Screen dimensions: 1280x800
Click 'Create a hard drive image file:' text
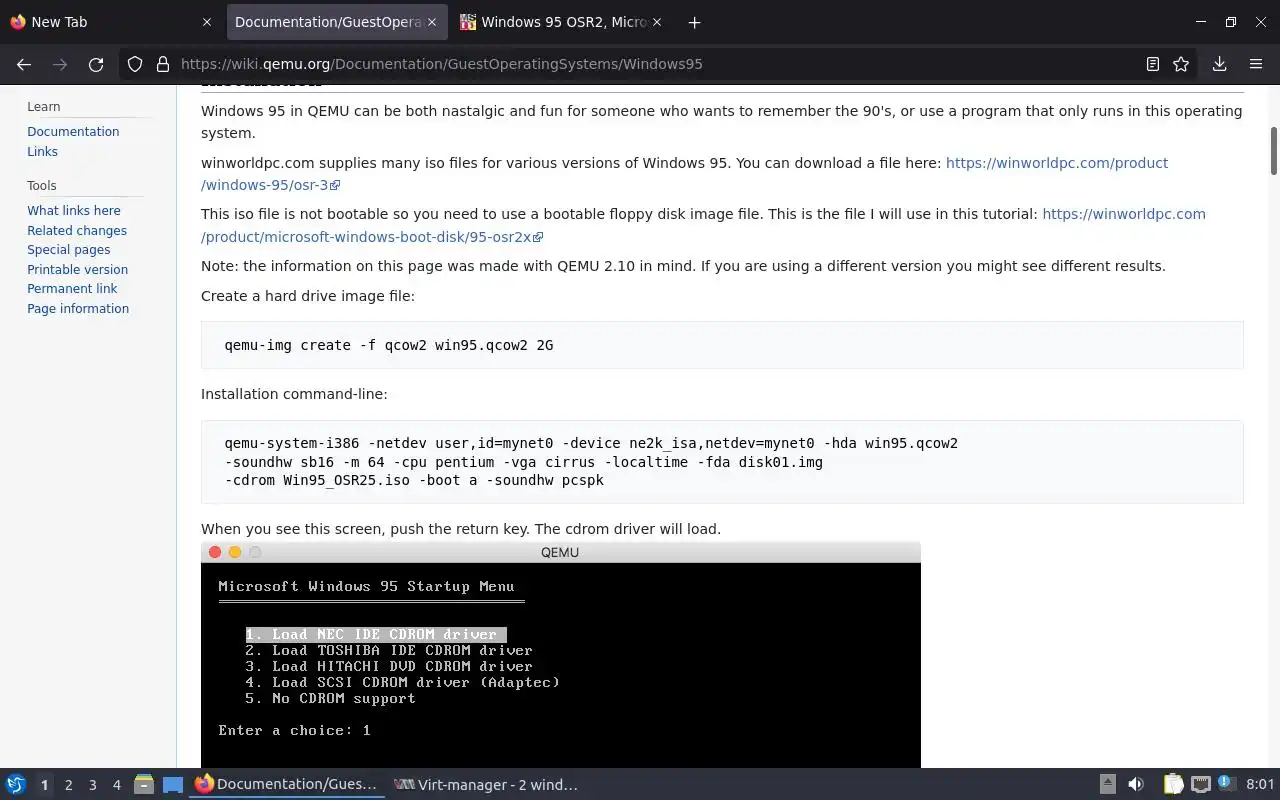307,296
